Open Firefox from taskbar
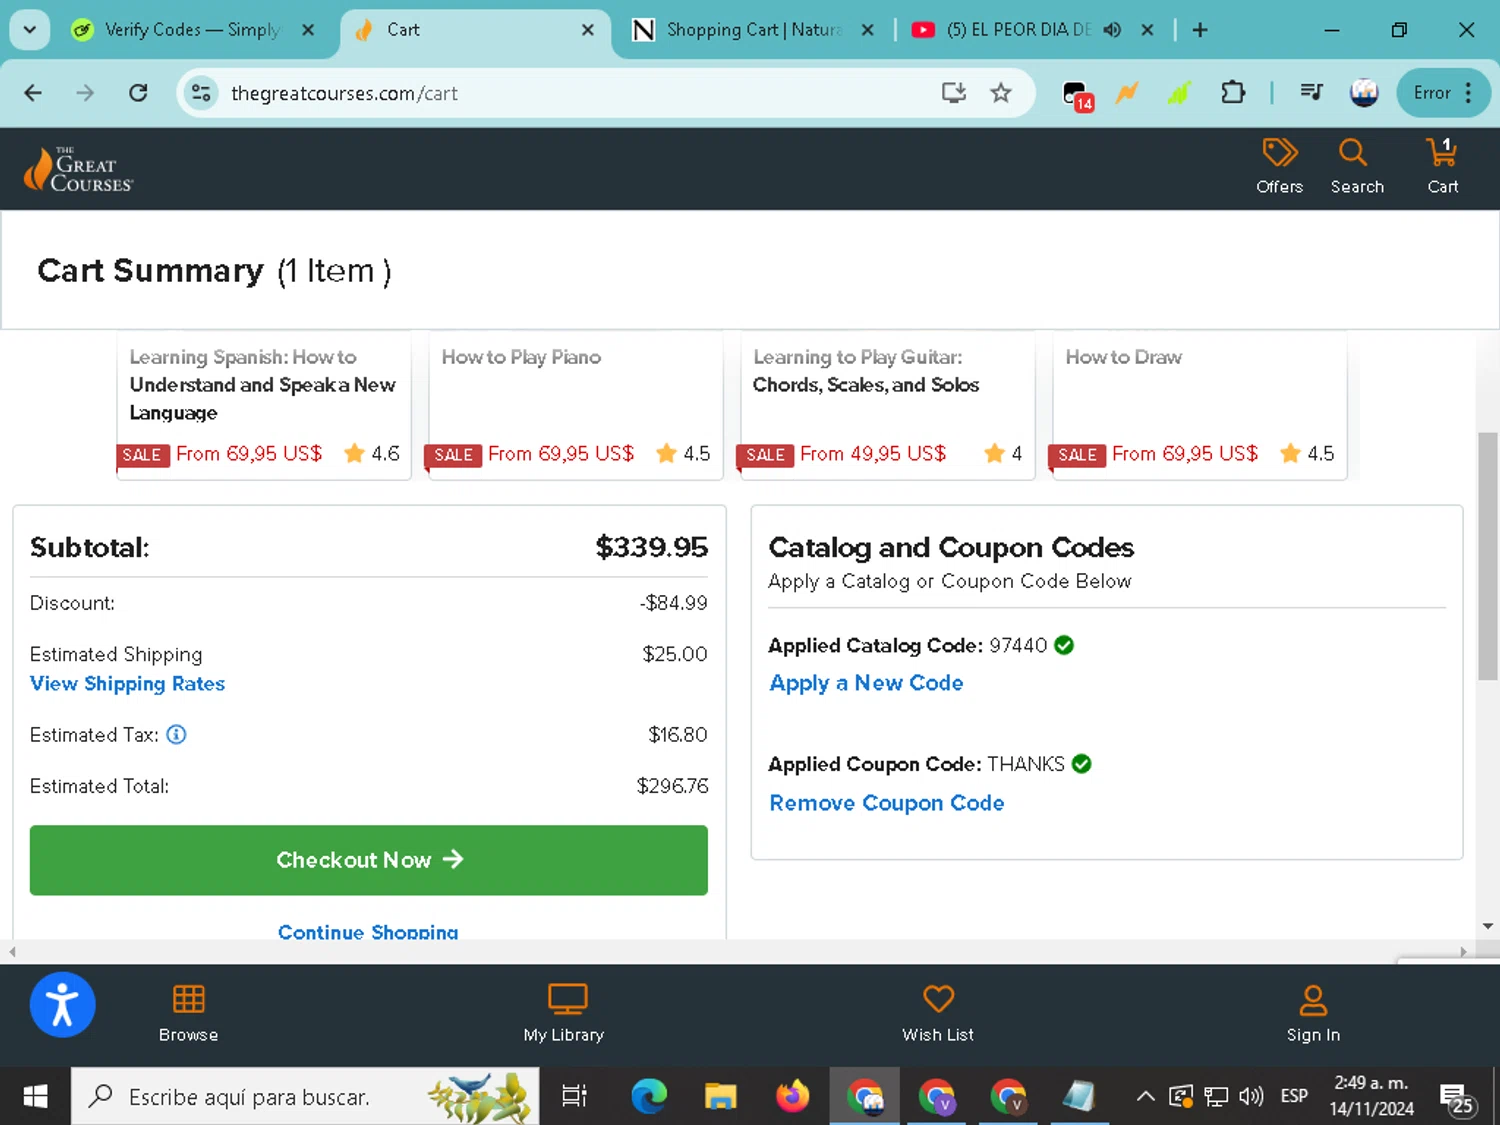1500x1125 pixels. (792, 1097)
